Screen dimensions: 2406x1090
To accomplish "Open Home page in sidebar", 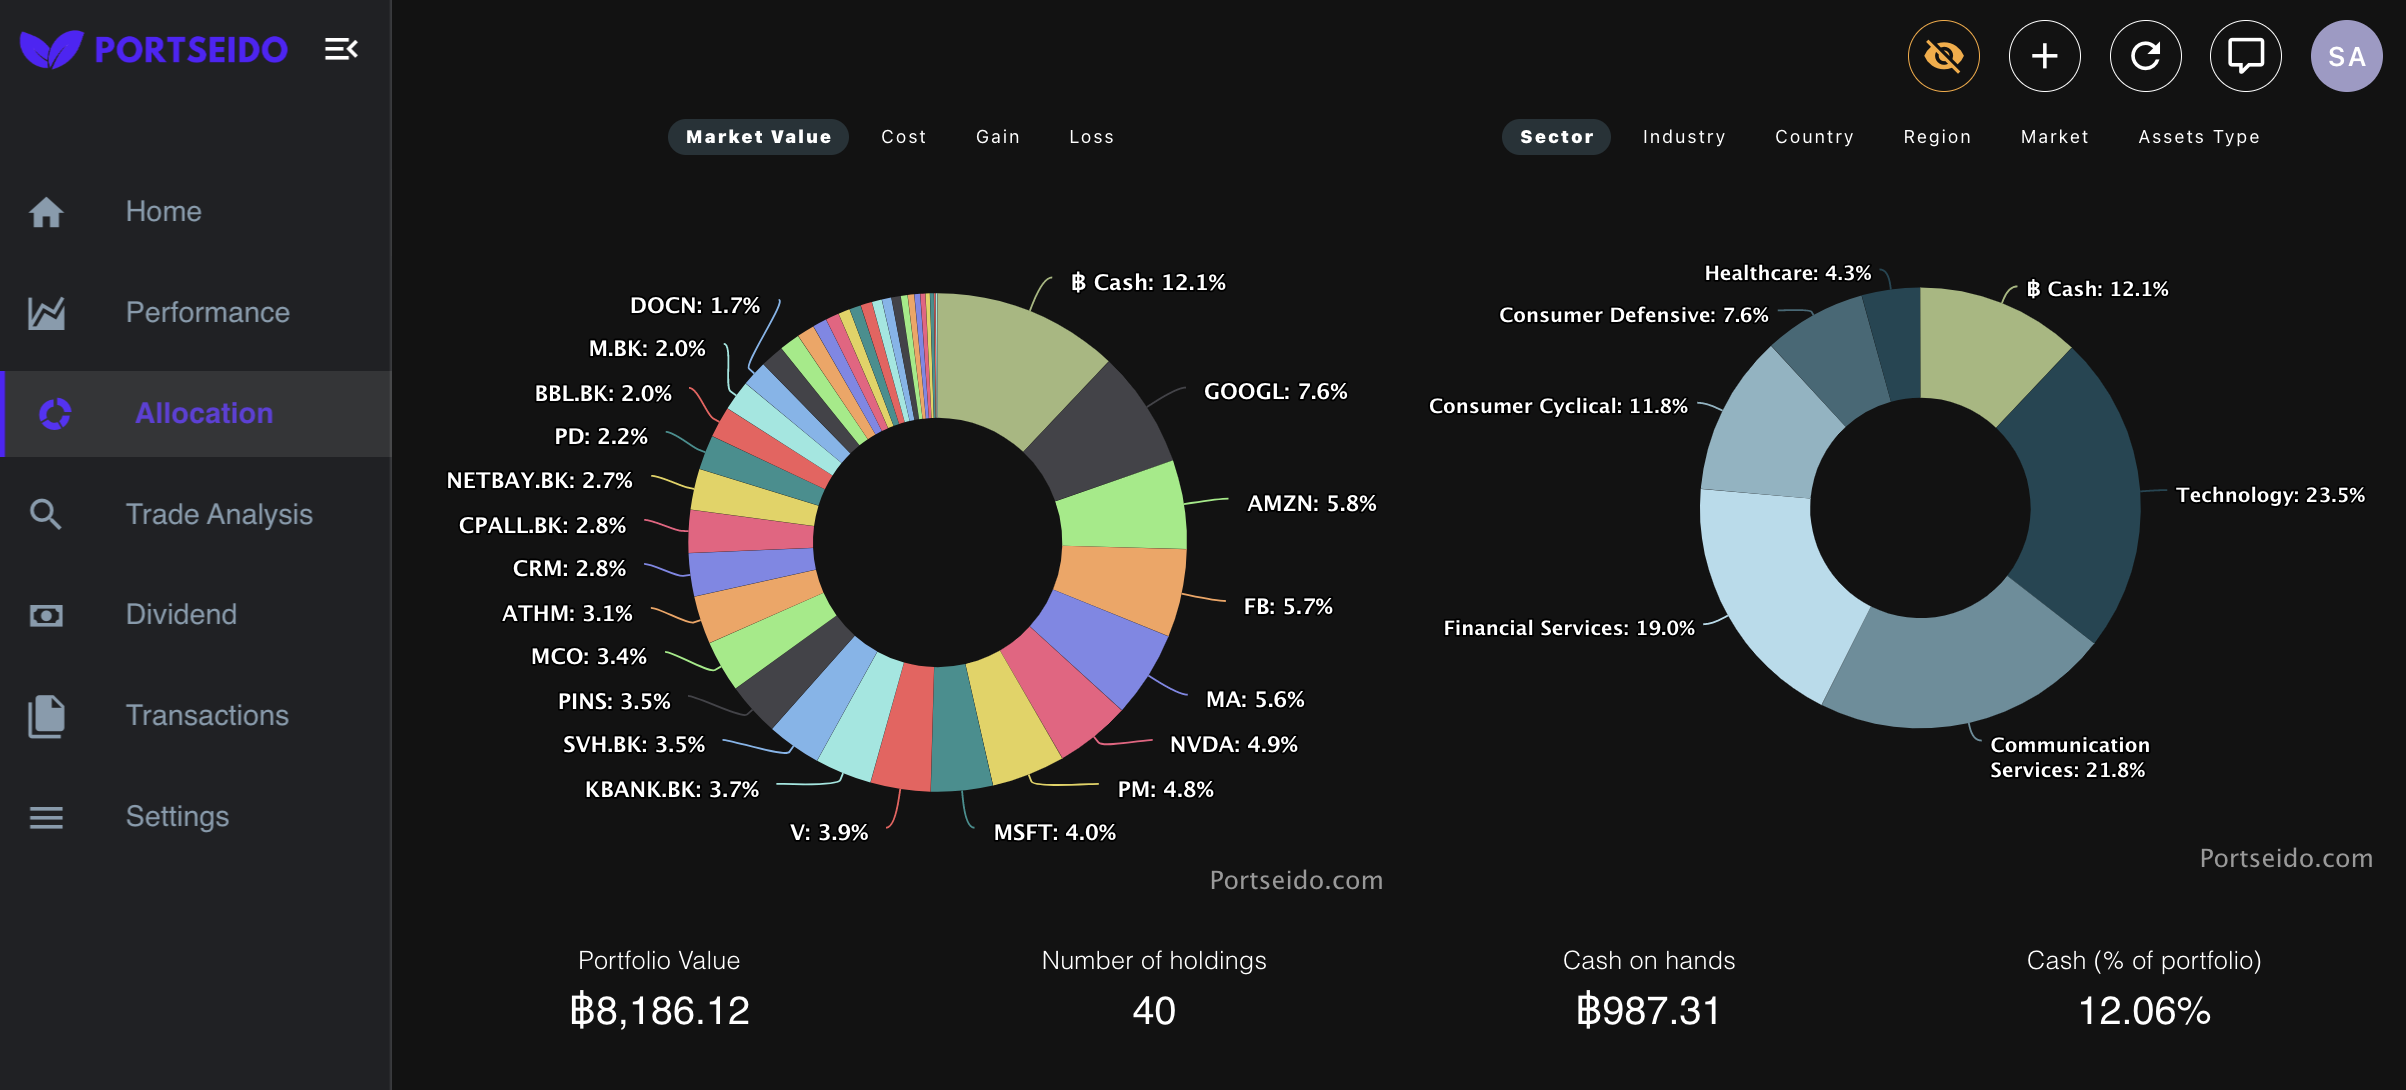I will (x=196, y=212).
